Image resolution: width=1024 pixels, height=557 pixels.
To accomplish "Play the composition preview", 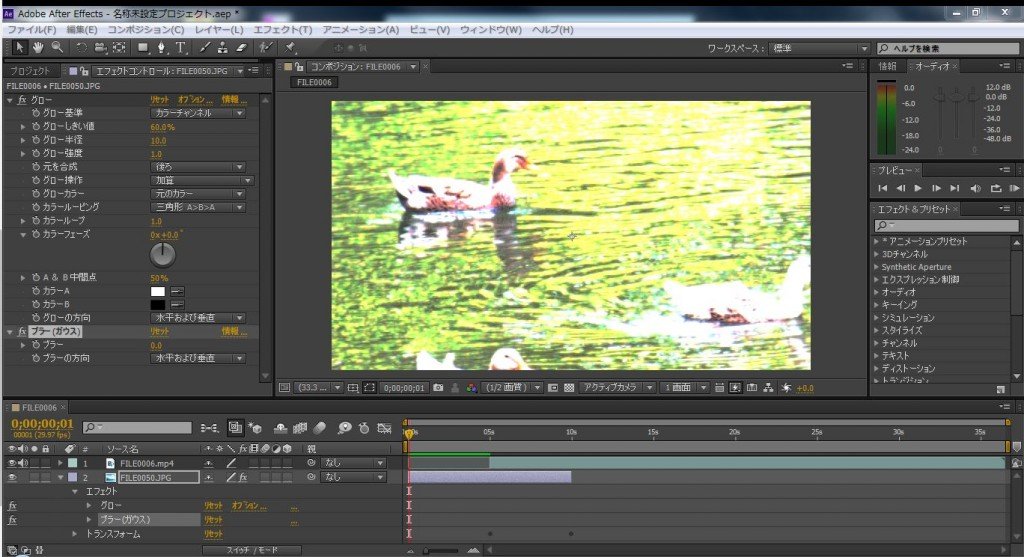I will (918, 188).
